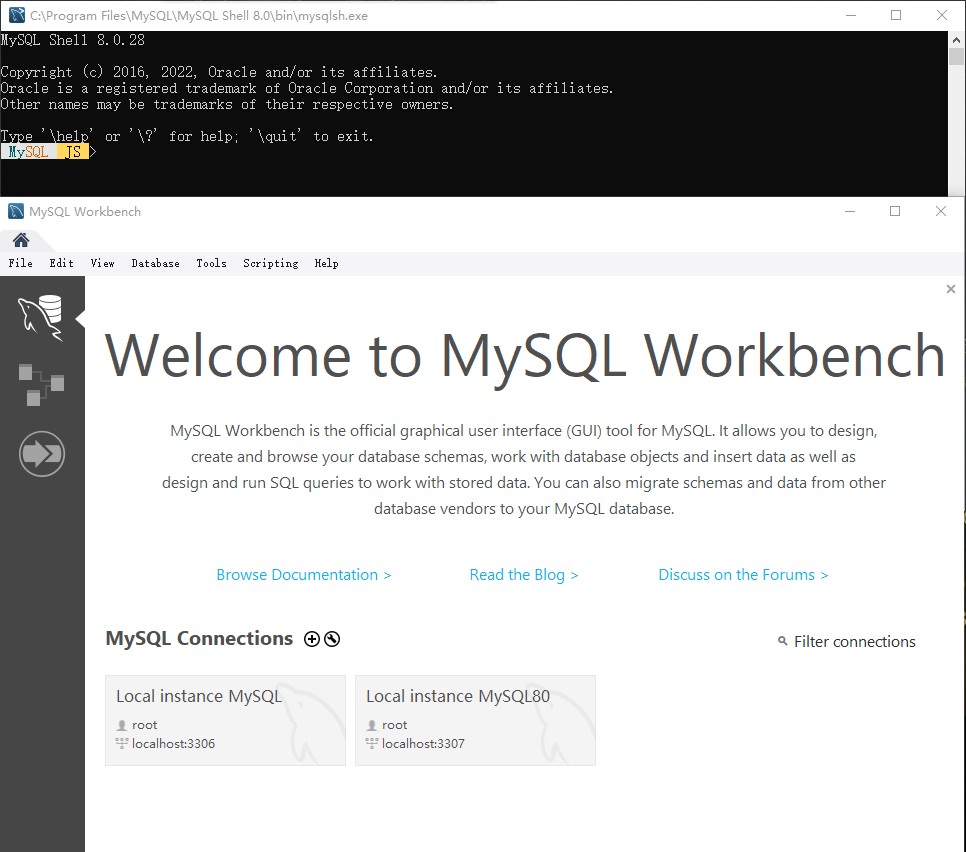Dismiss the welcome message with the small X
The height and width of the screenshot is (852, 966).
(x=951, y=289)
